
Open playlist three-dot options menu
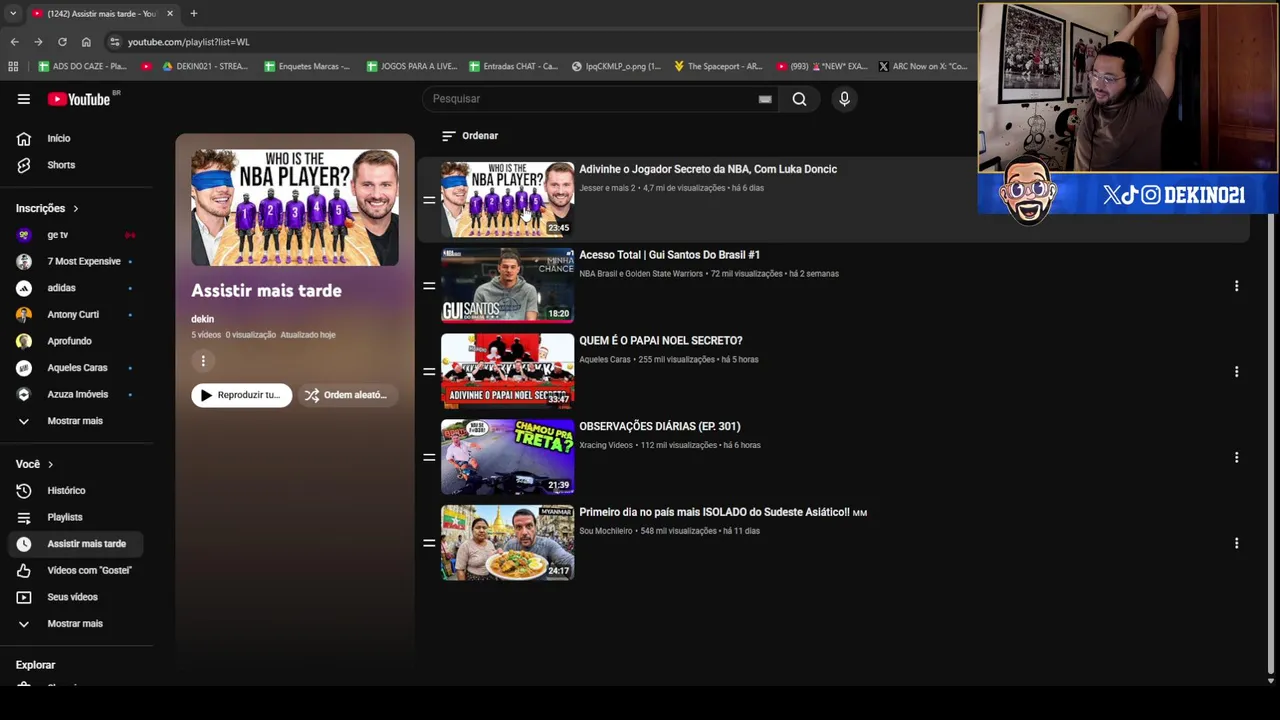[203, 361]
